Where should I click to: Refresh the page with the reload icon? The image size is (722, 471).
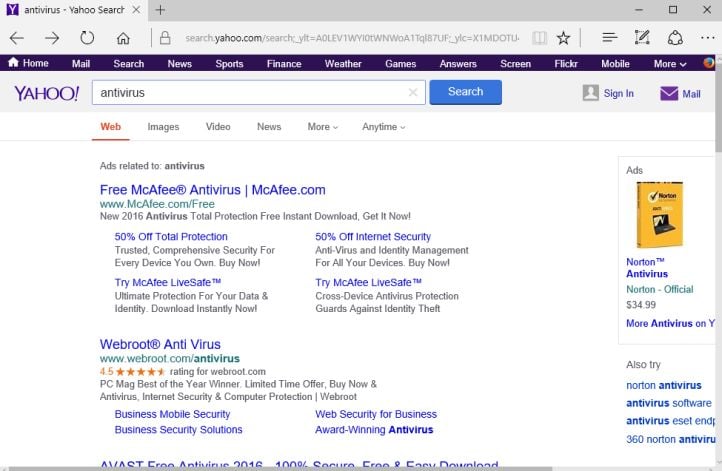87,37
